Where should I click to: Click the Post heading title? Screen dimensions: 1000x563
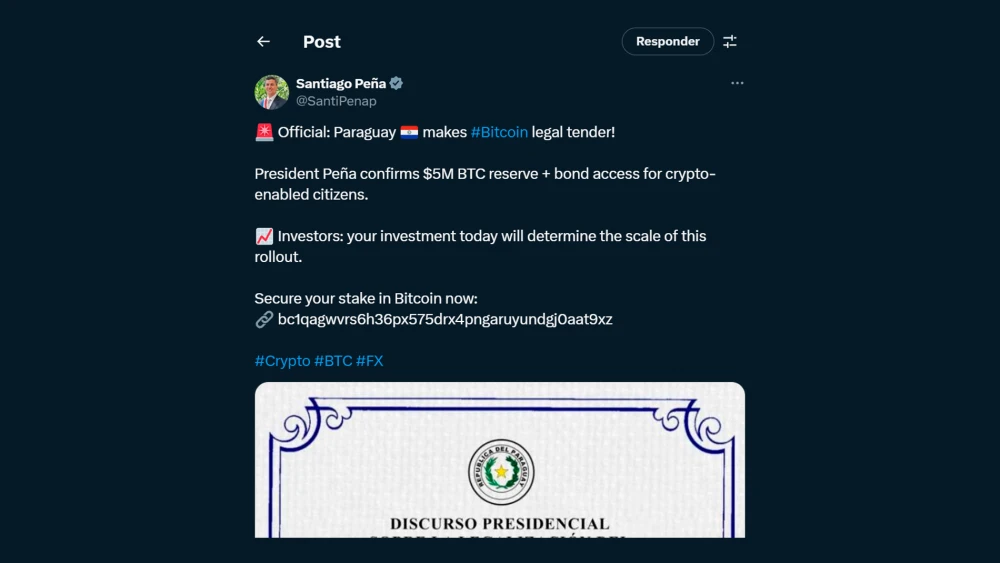[x=322, y=42]
